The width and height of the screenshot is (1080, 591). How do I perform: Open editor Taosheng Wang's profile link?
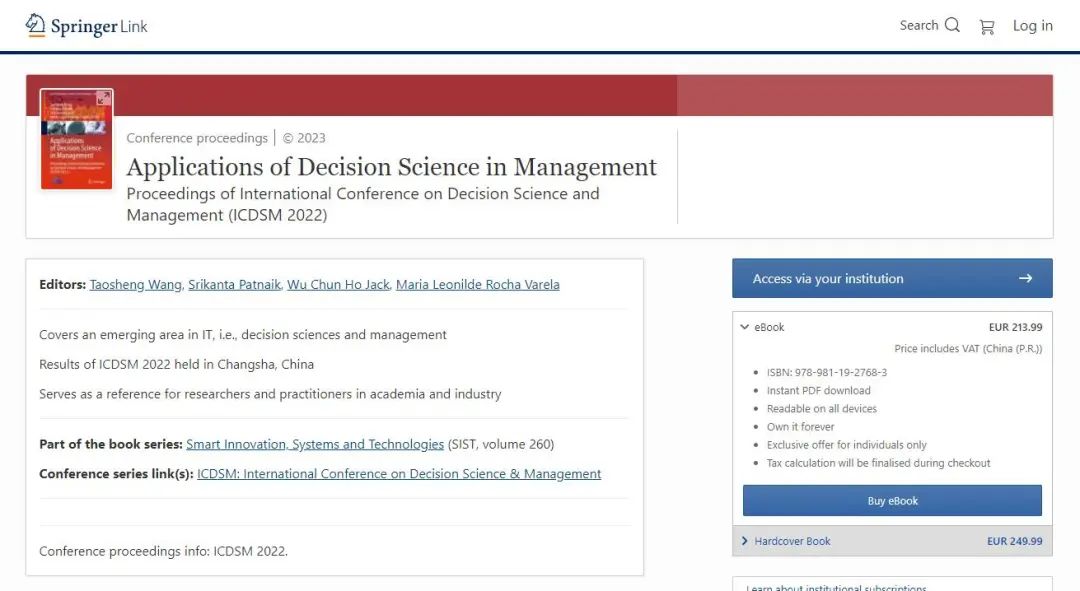click(x=135, y=284)
